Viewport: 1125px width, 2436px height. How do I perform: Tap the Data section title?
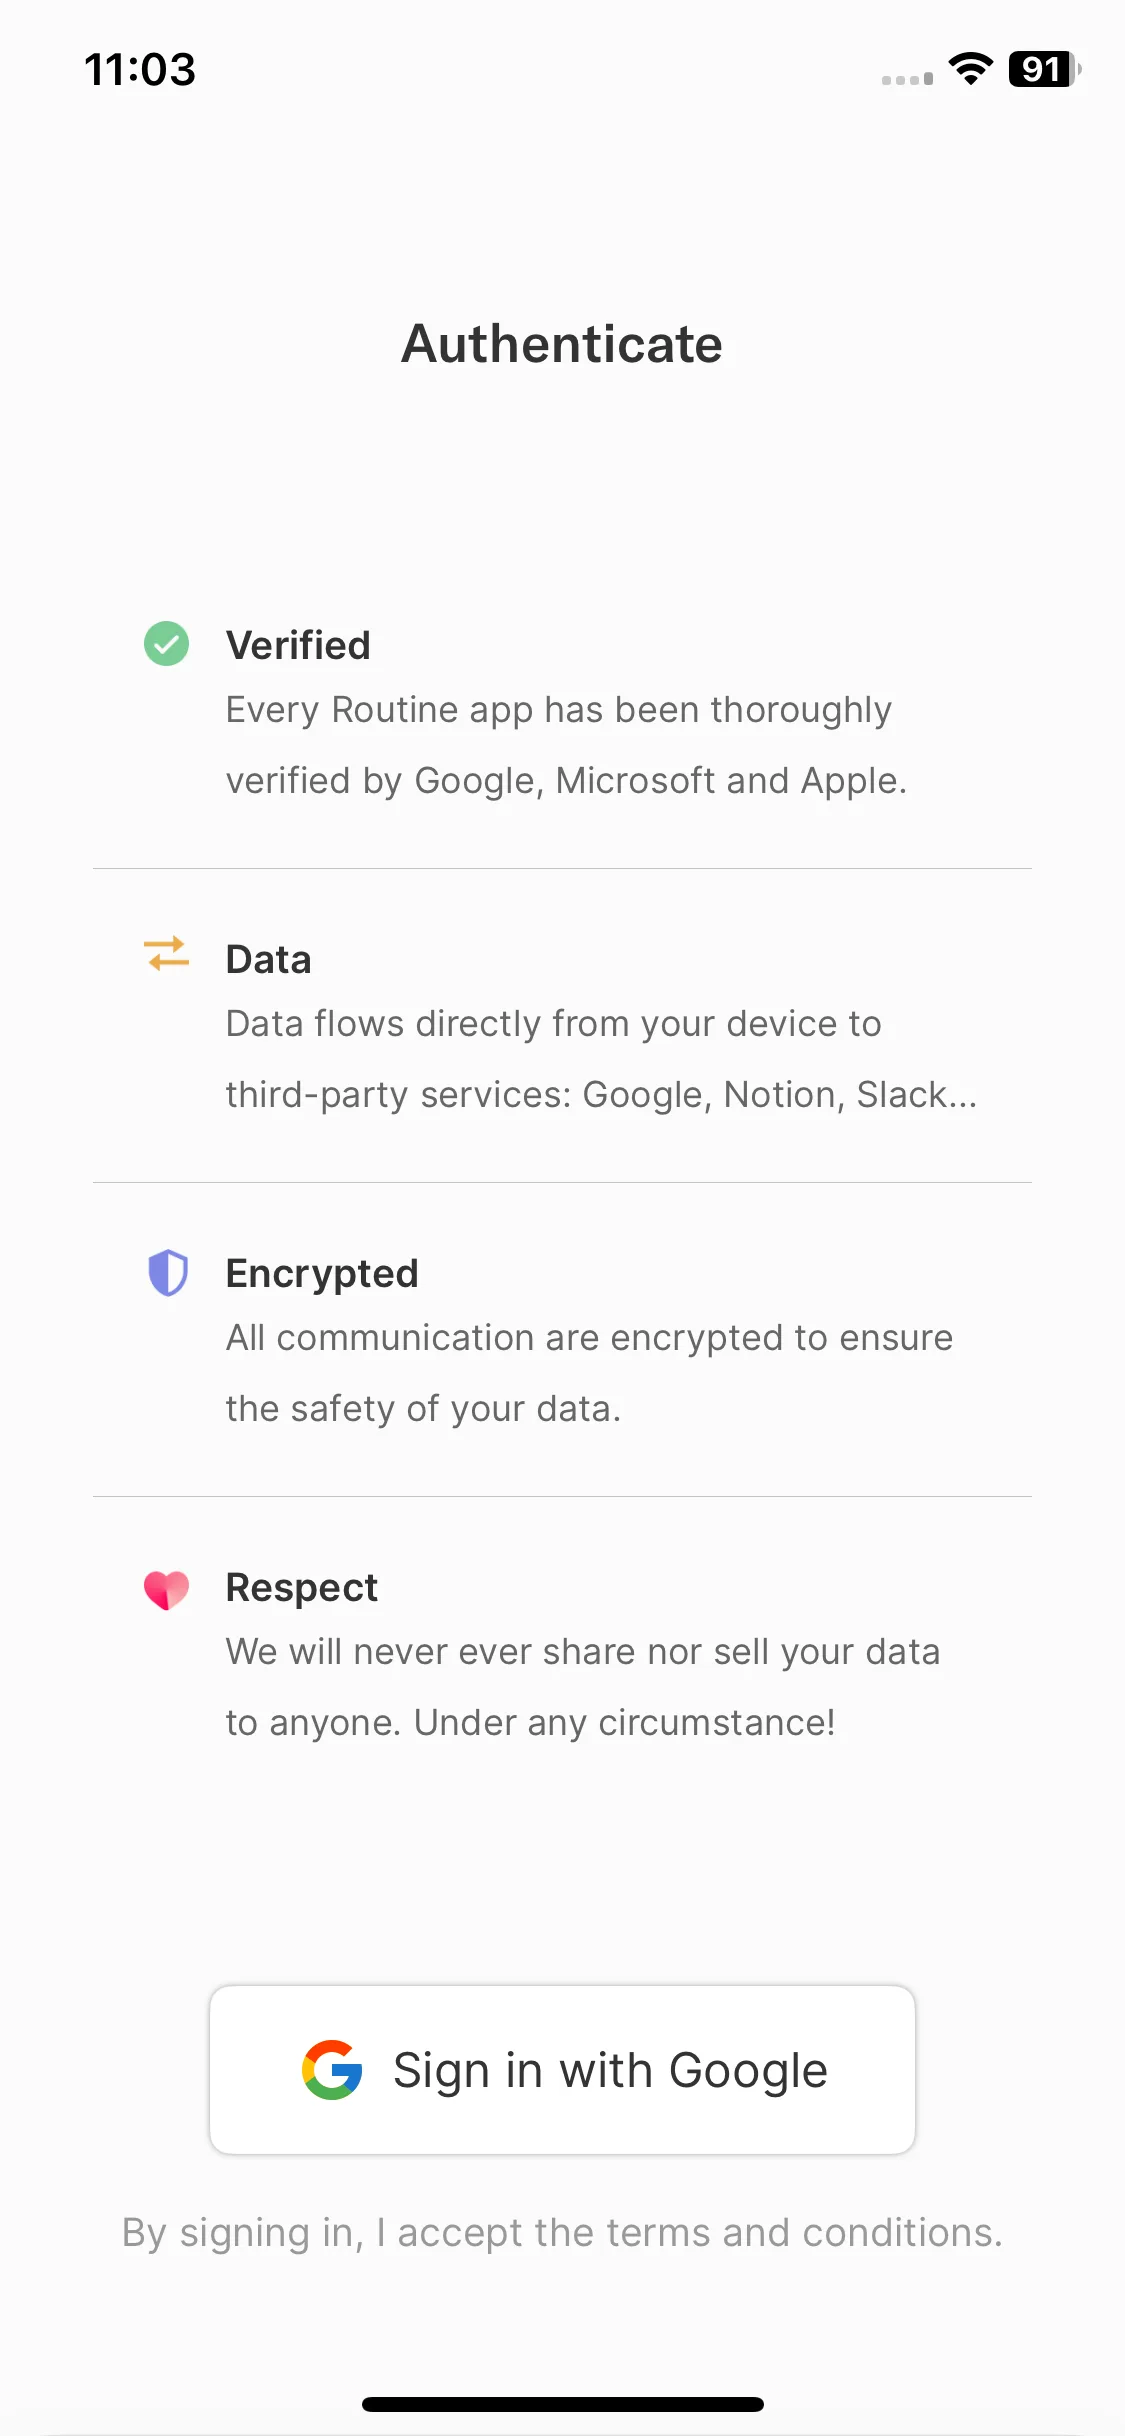point(268,959)
